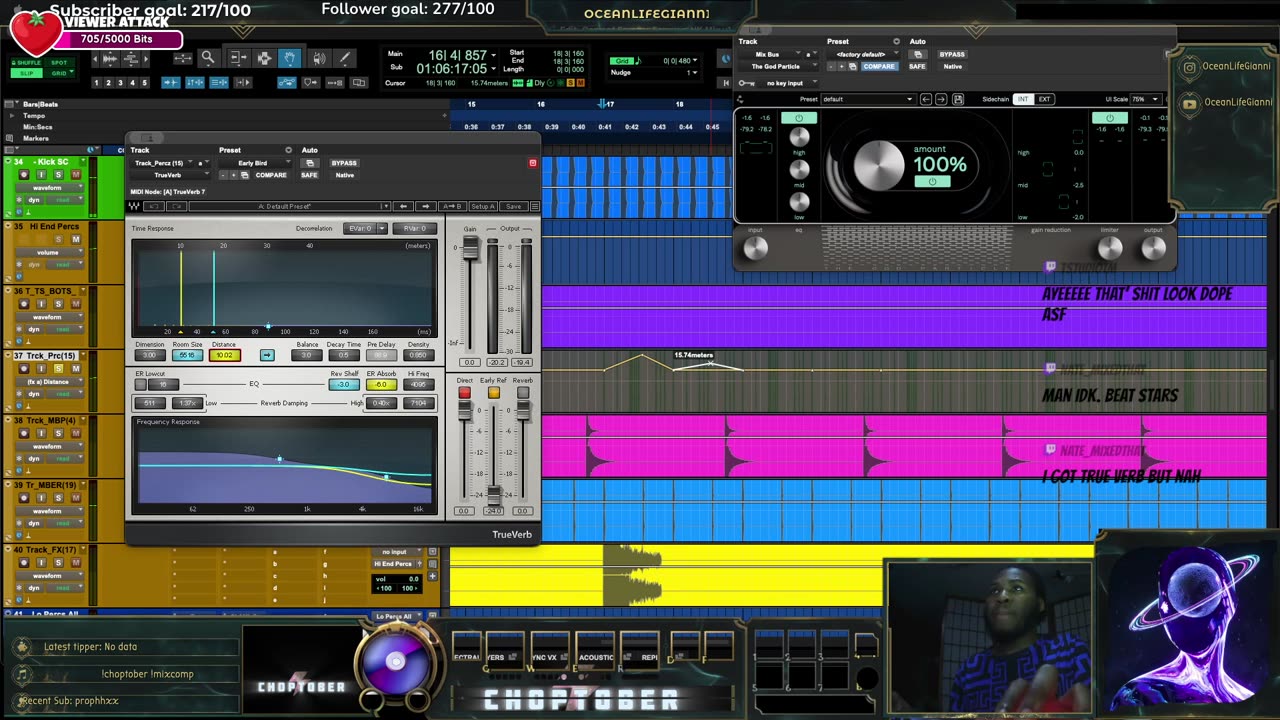The image size is (1280, 720).
Task: Toggle the God Particle amount power button
Action: [932, 182]
